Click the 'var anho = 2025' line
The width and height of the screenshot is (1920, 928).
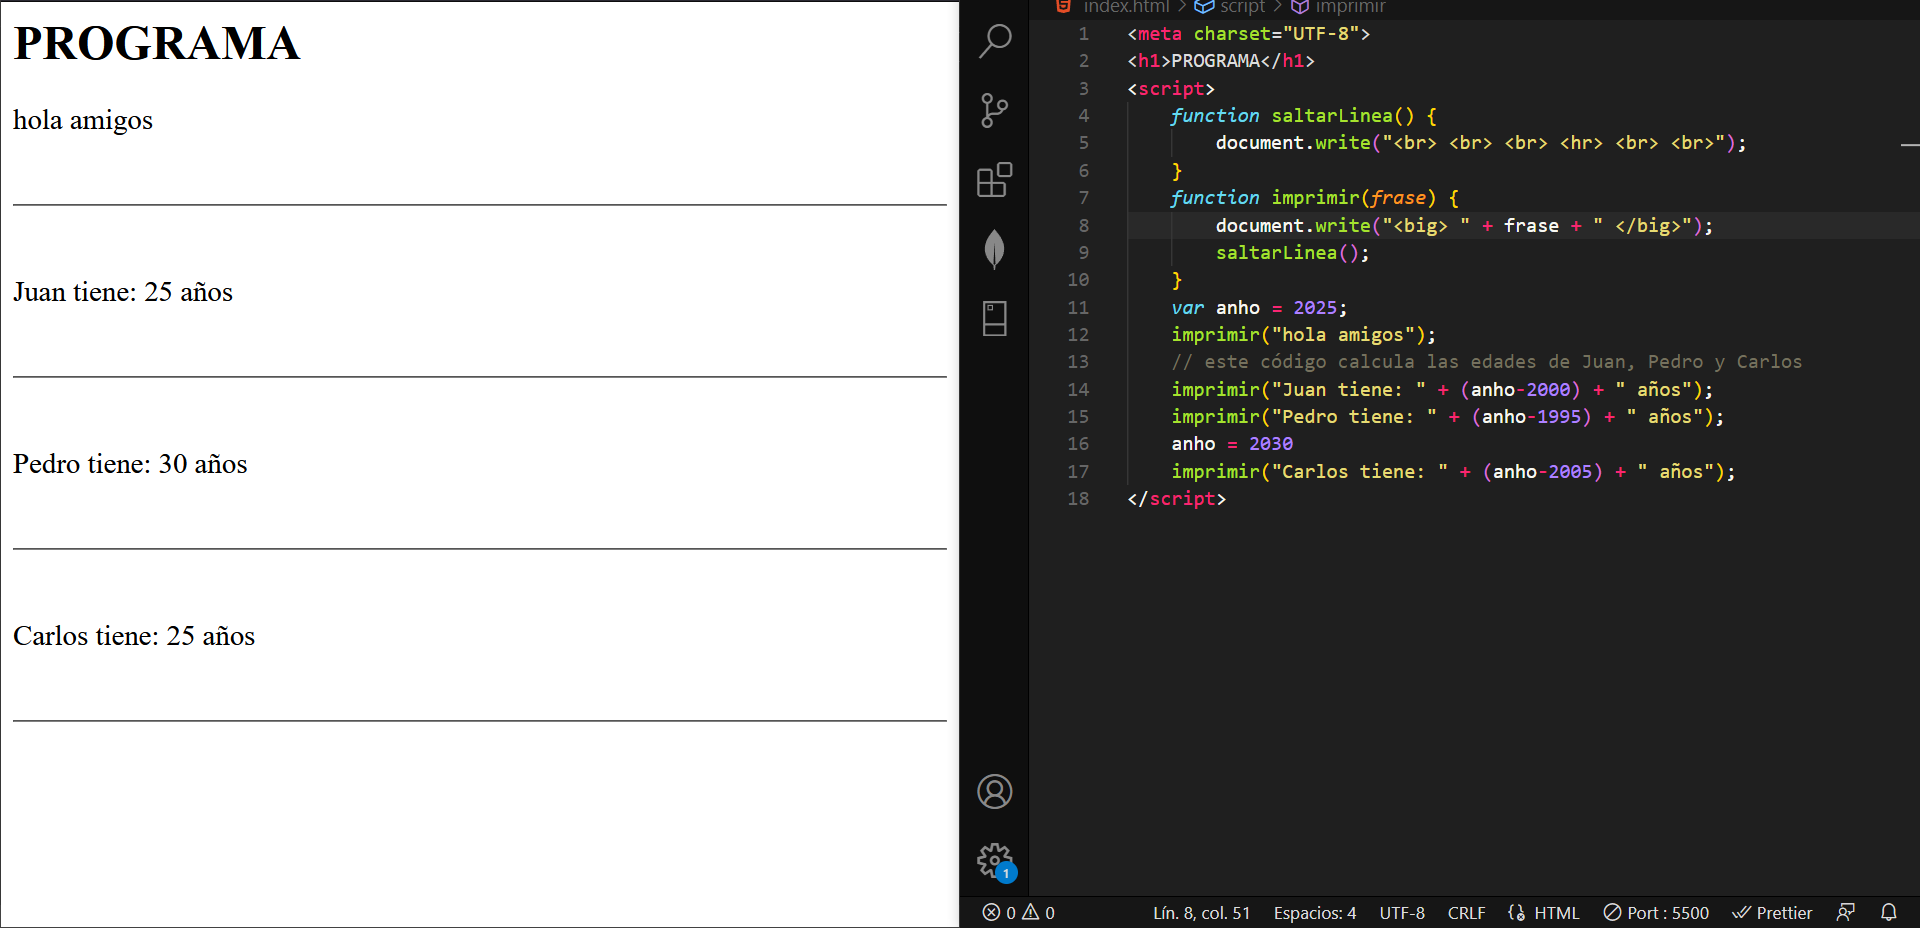(x=1259, y=308)
